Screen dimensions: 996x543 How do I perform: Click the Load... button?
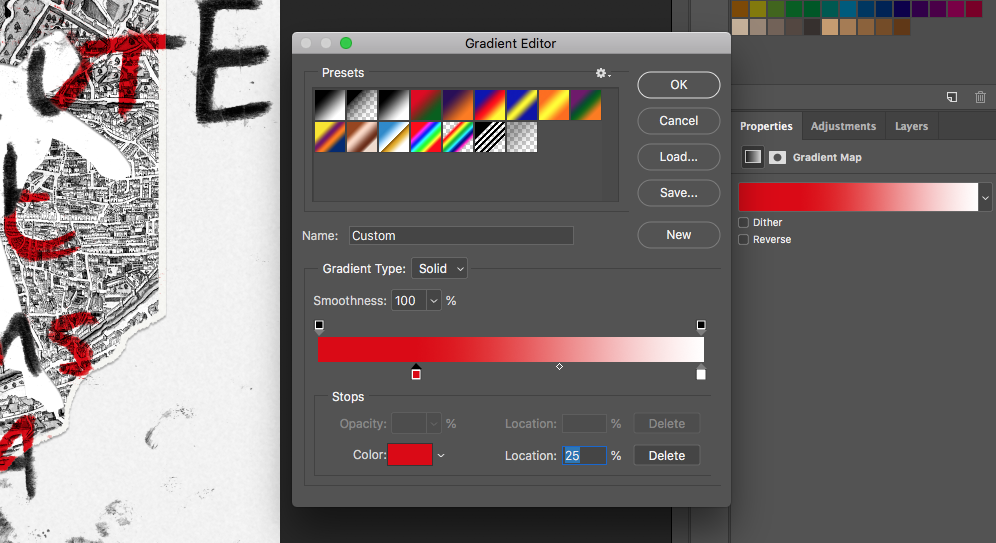[678, 157]
